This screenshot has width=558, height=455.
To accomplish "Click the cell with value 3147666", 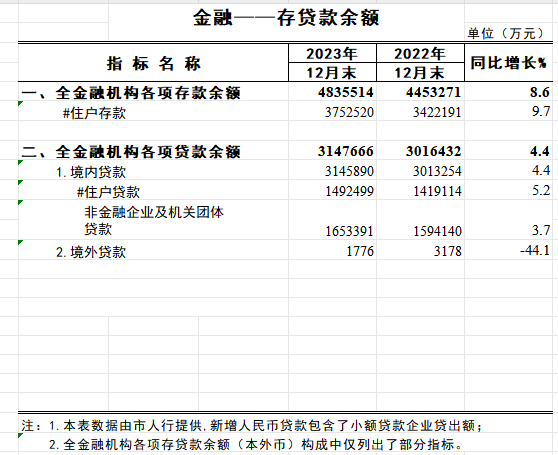I will (x=332, y=151).
